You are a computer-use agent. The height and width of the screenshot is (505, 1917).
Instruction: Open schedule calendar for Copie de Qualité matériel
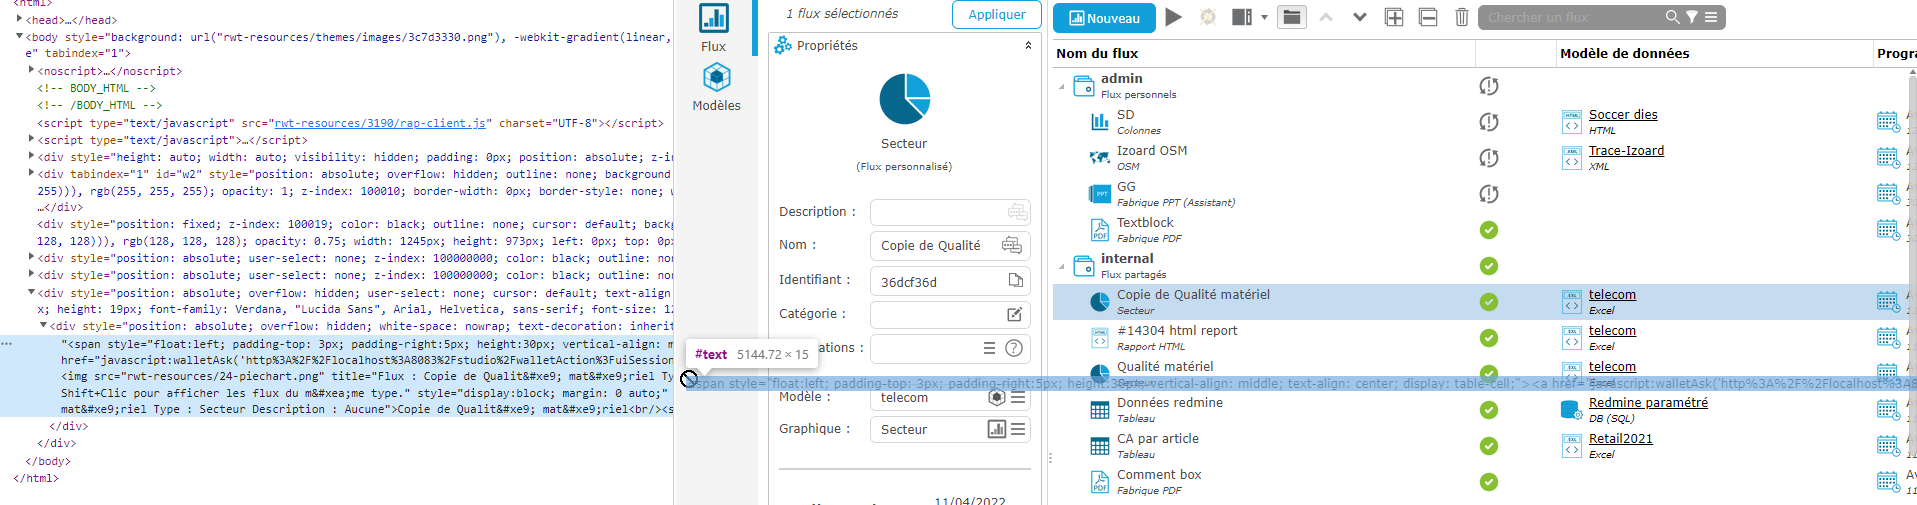1887,301
